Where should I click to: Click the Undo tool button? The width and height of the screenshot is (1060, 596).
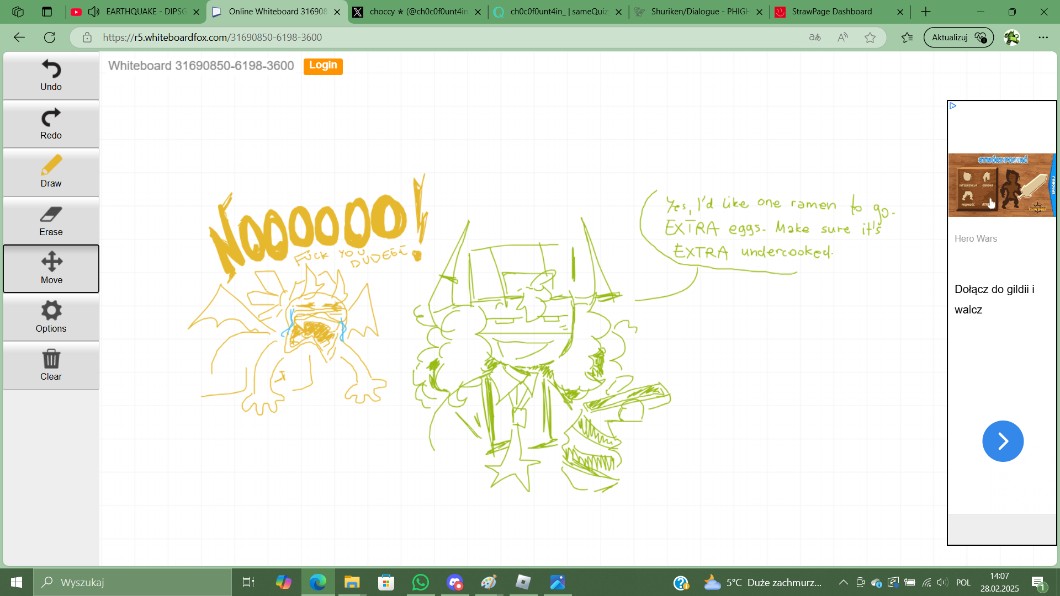(51, 75)
